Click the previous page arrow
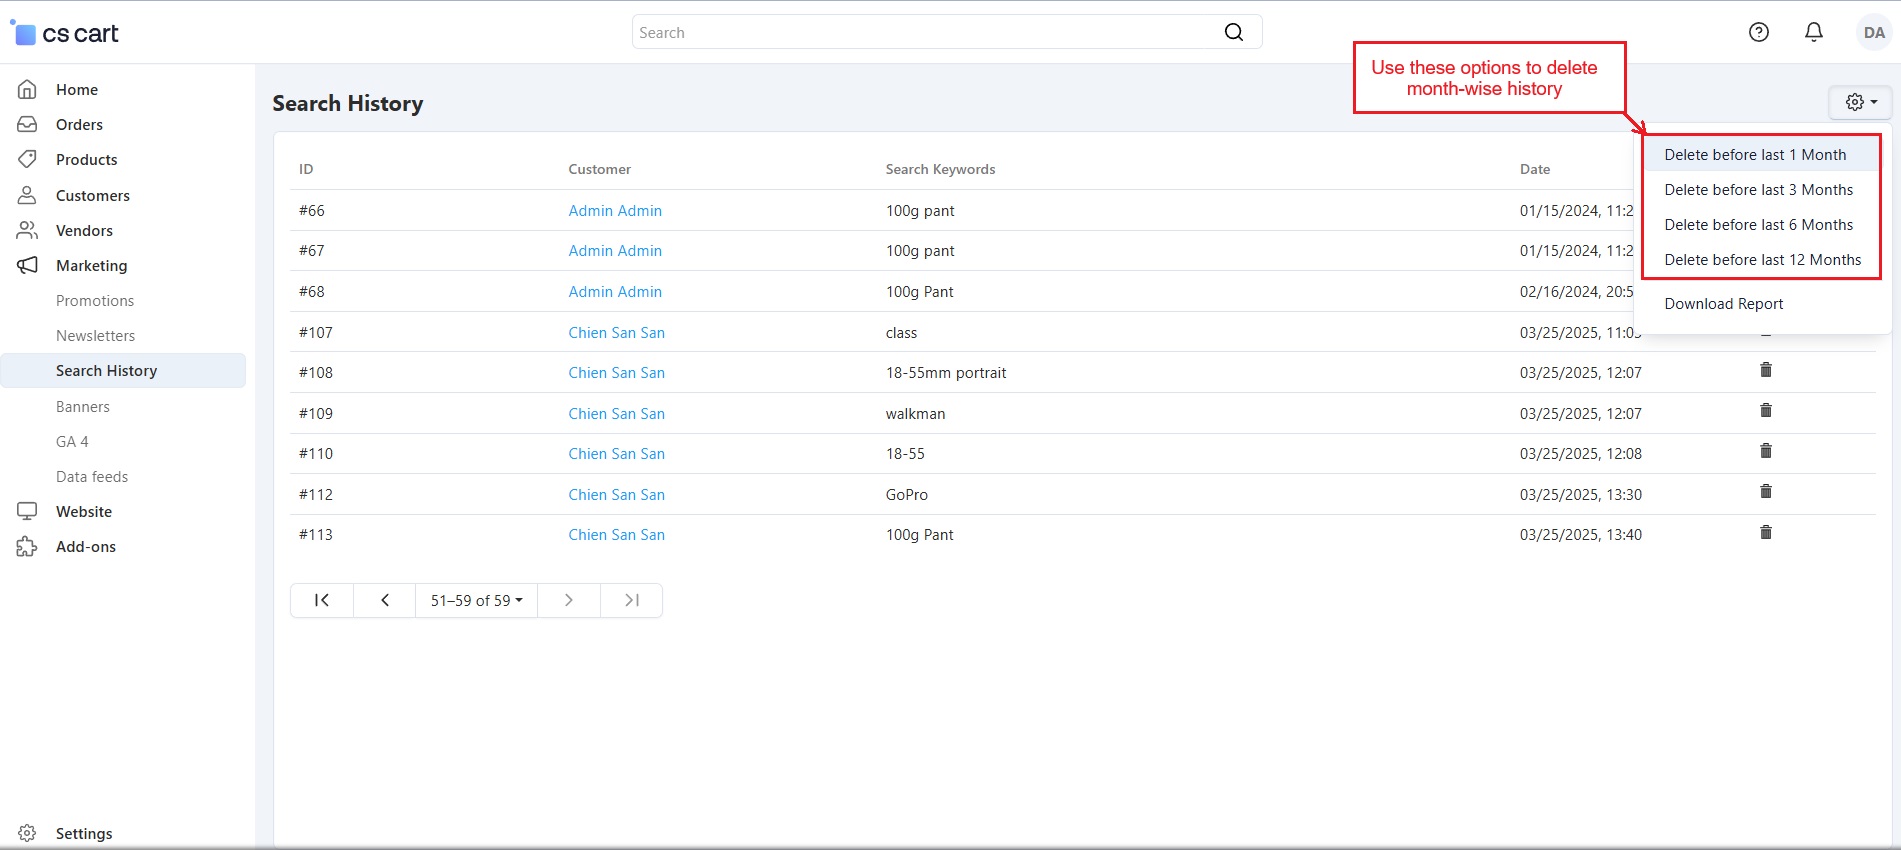 tap(385, 600)
